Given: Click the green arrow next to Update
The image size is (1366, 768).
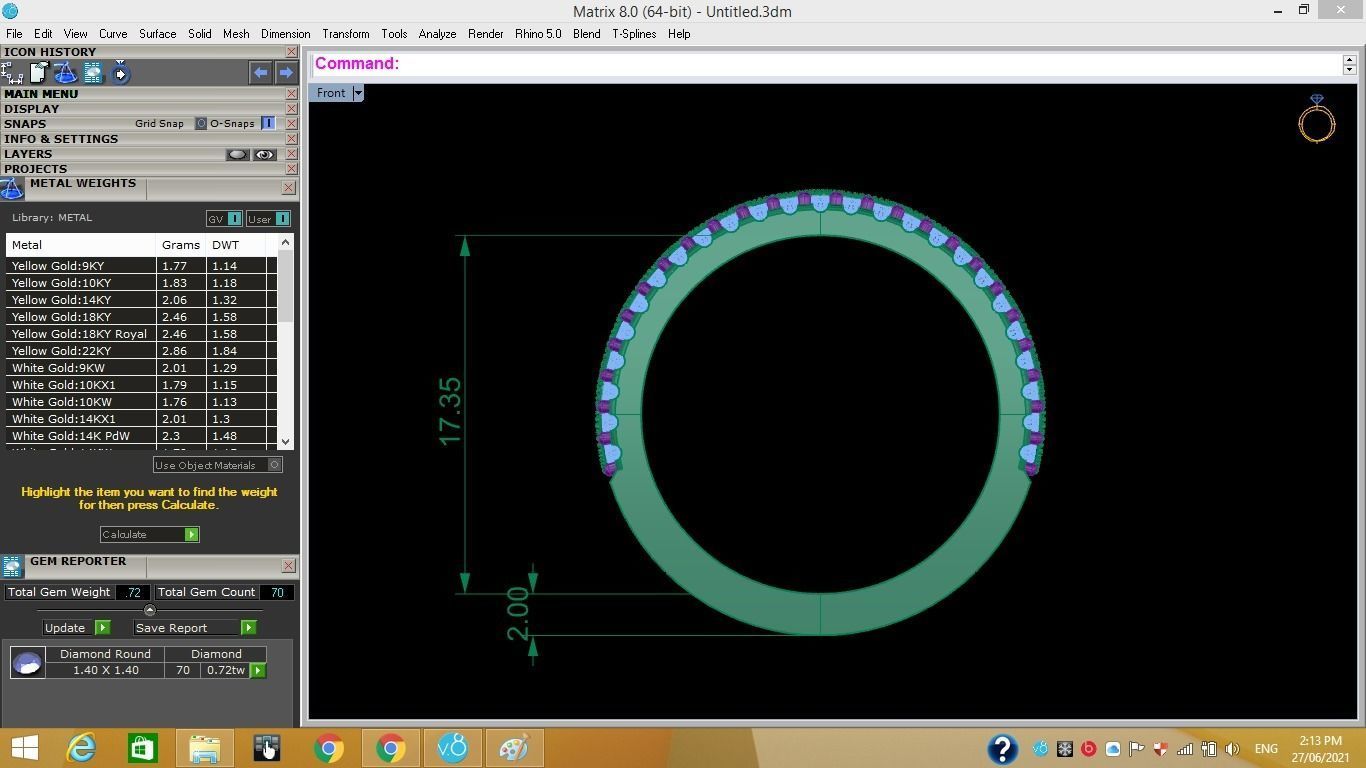Looking at the screenshot, I should click(x=102, y=628).
